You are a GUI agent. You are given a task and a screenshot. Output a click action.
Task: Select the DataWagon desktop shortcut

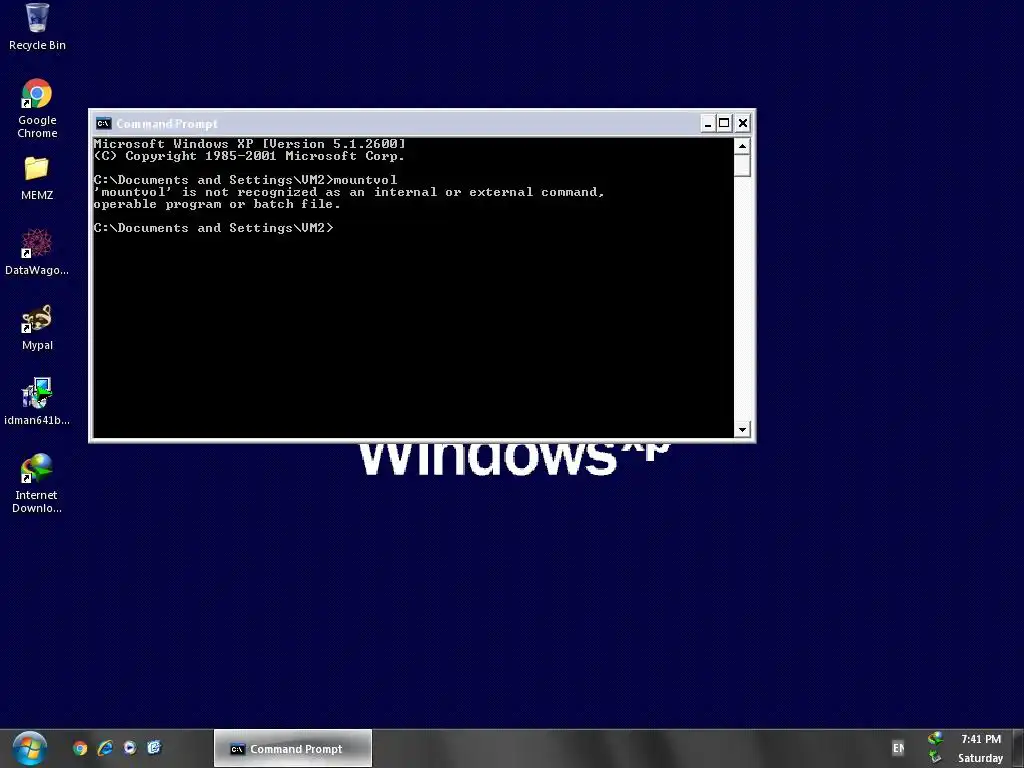point(37,251)
